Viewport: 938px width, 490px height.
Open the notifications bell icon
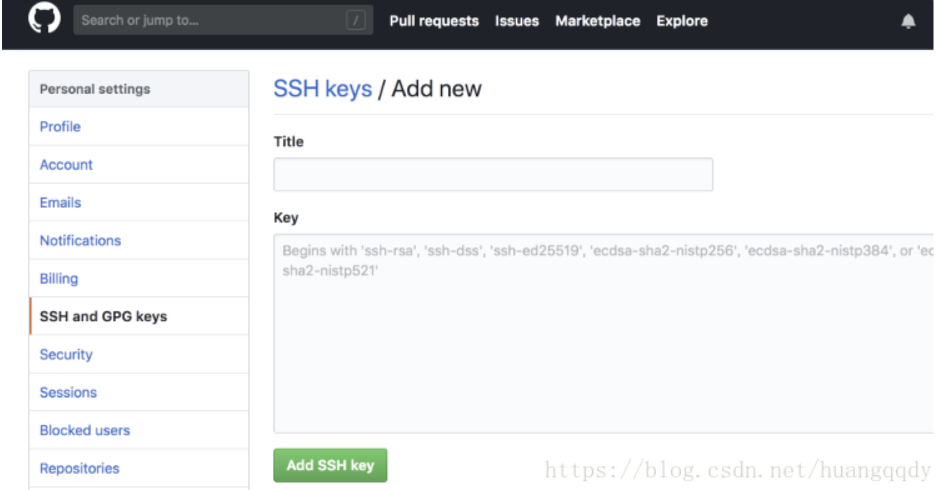pos(908,21)
